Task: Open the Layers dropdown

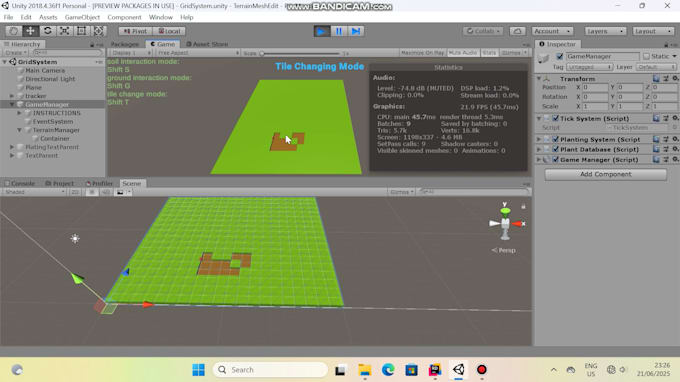Action: click(605, 31)
